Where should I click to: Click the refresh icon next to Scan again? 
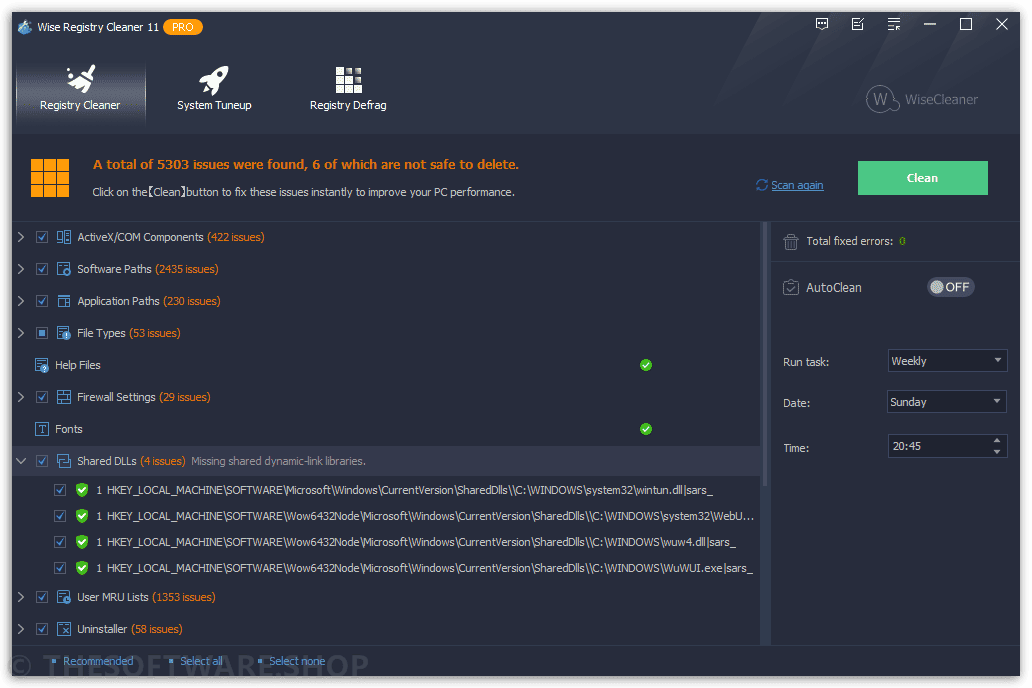pos(762,185)
